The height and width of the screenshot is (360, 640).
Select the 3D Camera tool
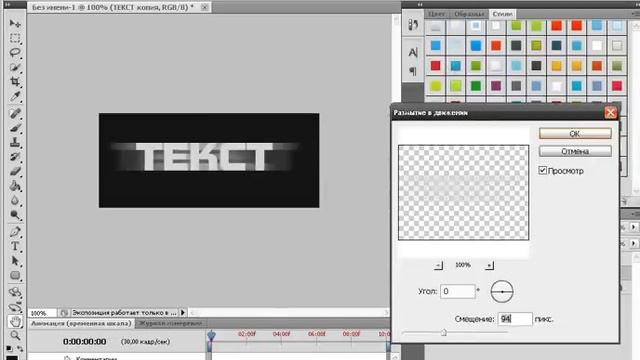point(15,307)
